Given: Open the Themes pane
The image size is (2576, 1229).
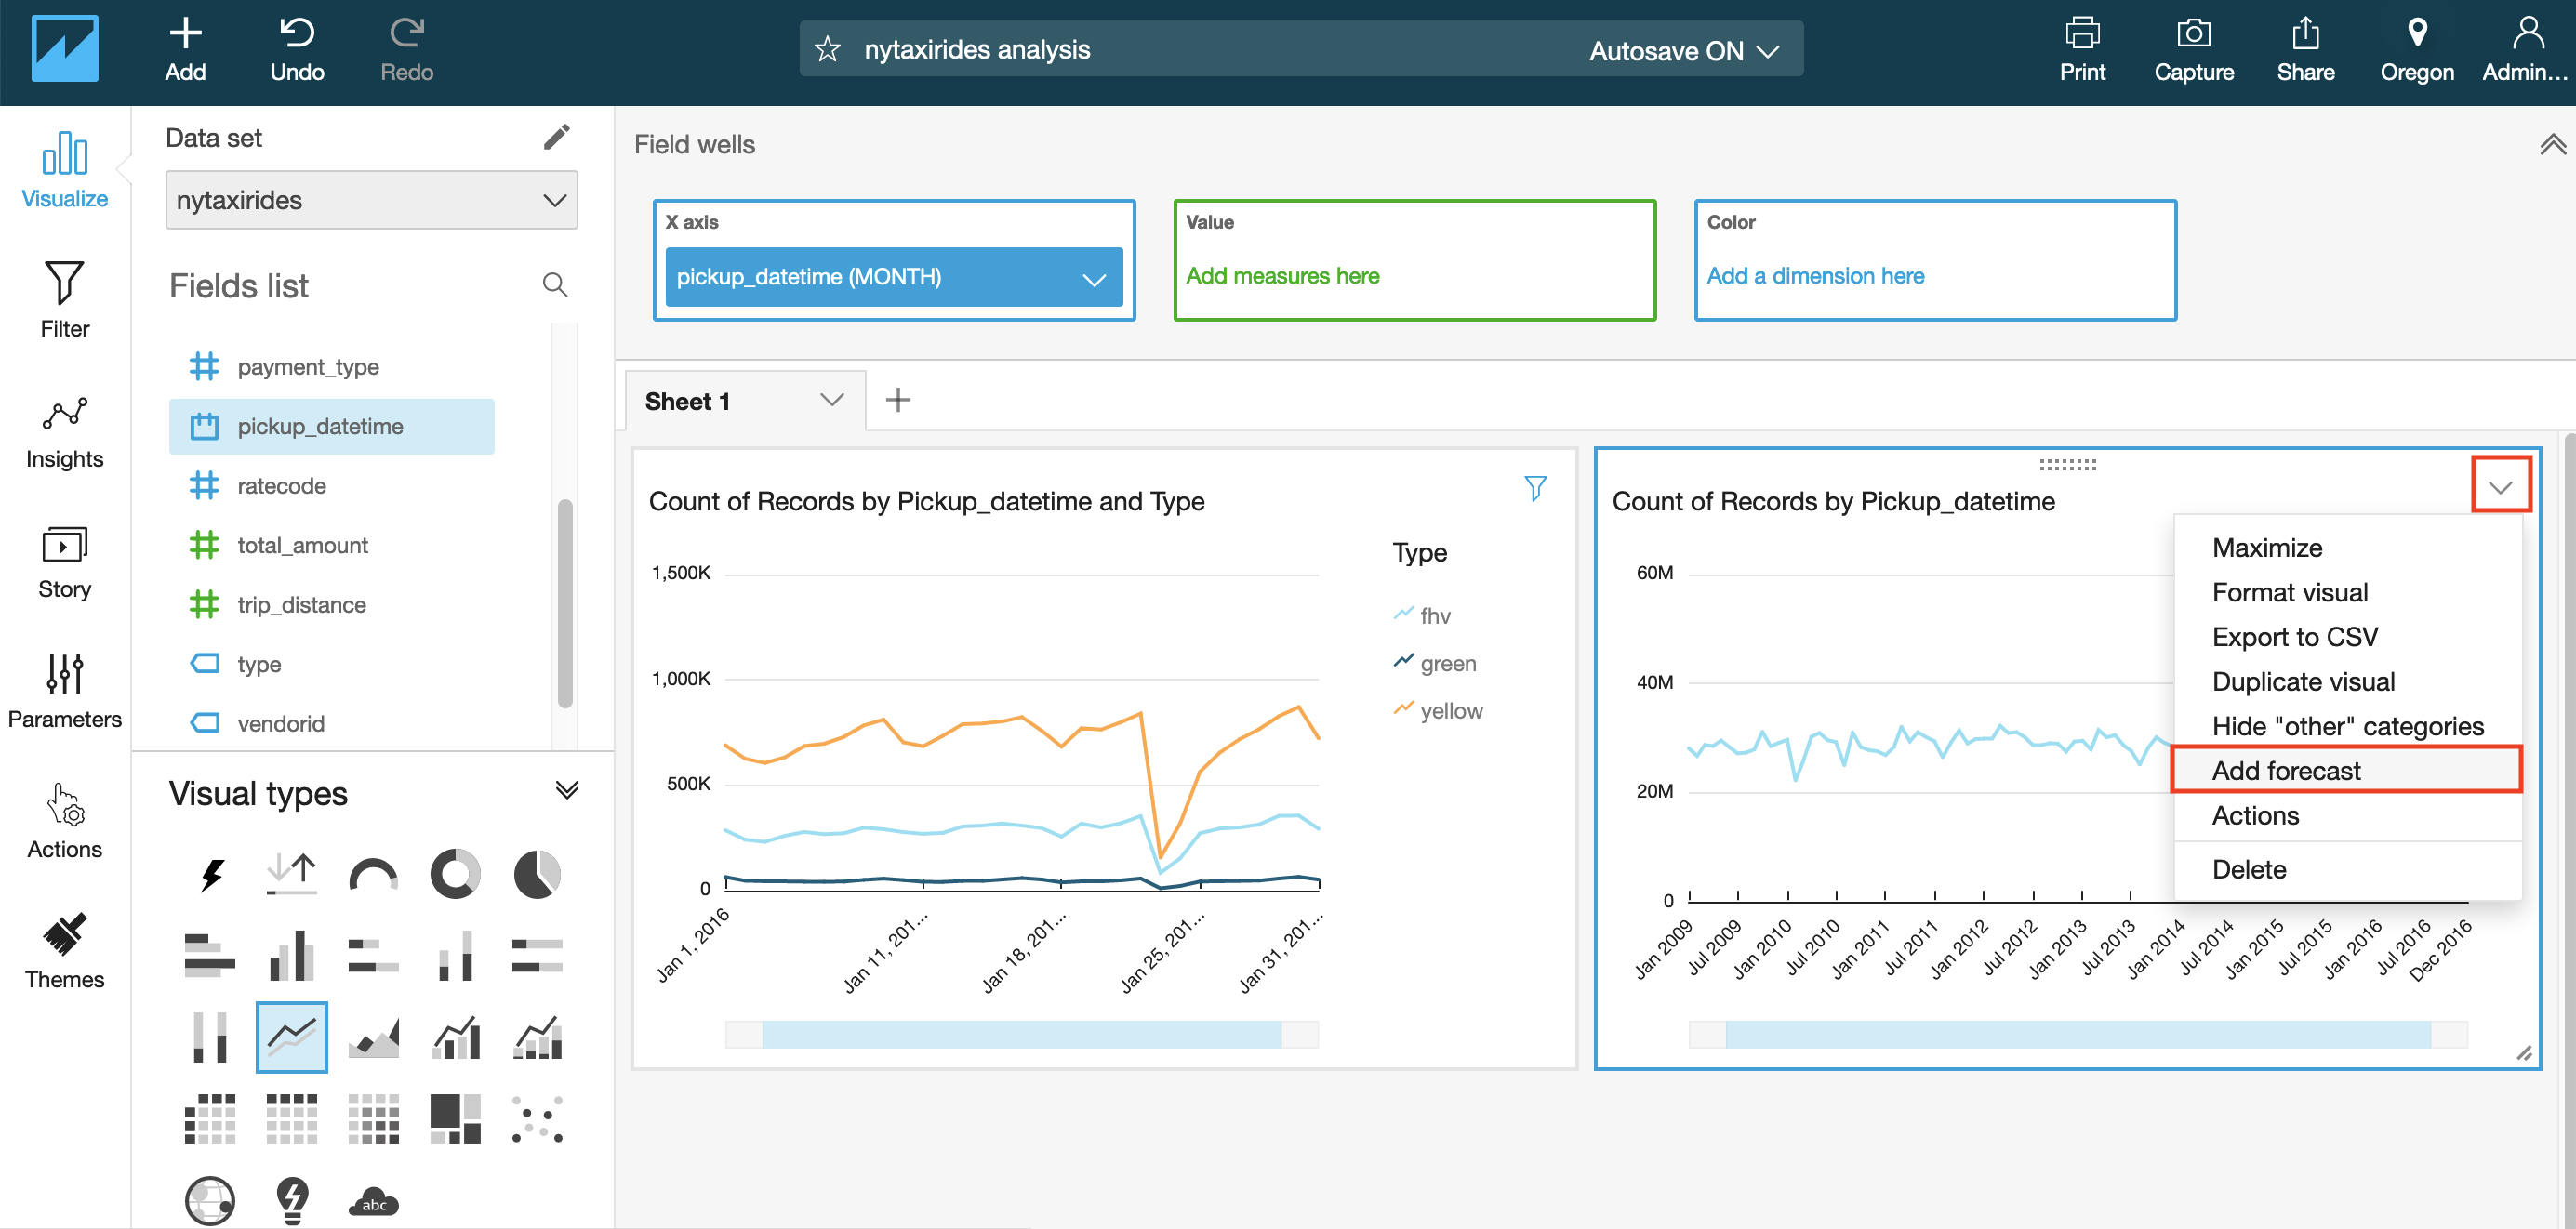Looking at the screenshot, I should [x=65, y=951].
